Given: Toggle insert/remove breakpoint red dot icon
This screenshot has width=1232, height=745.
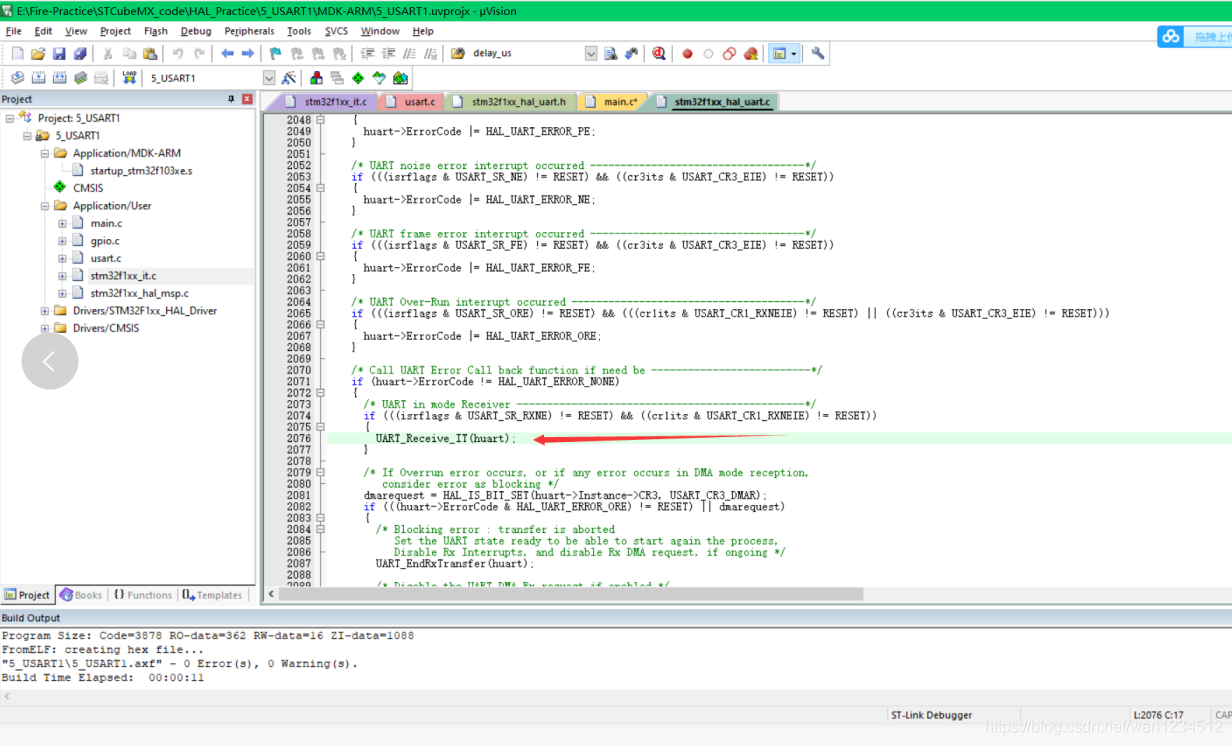Looking at the screenshot, I should 687,54.
